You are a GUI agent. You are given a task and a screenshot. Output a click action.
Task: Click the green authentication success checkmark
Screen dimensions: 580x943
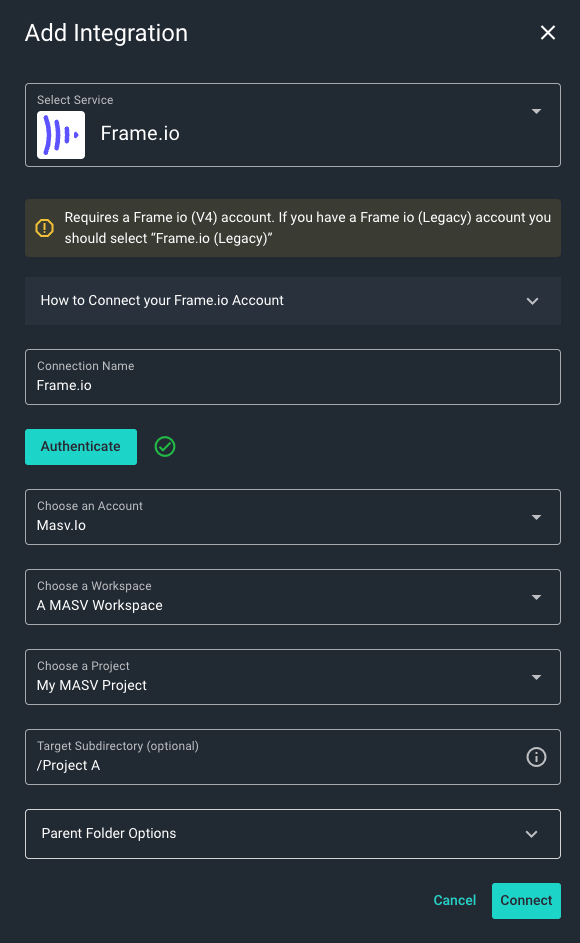(165, 447)
